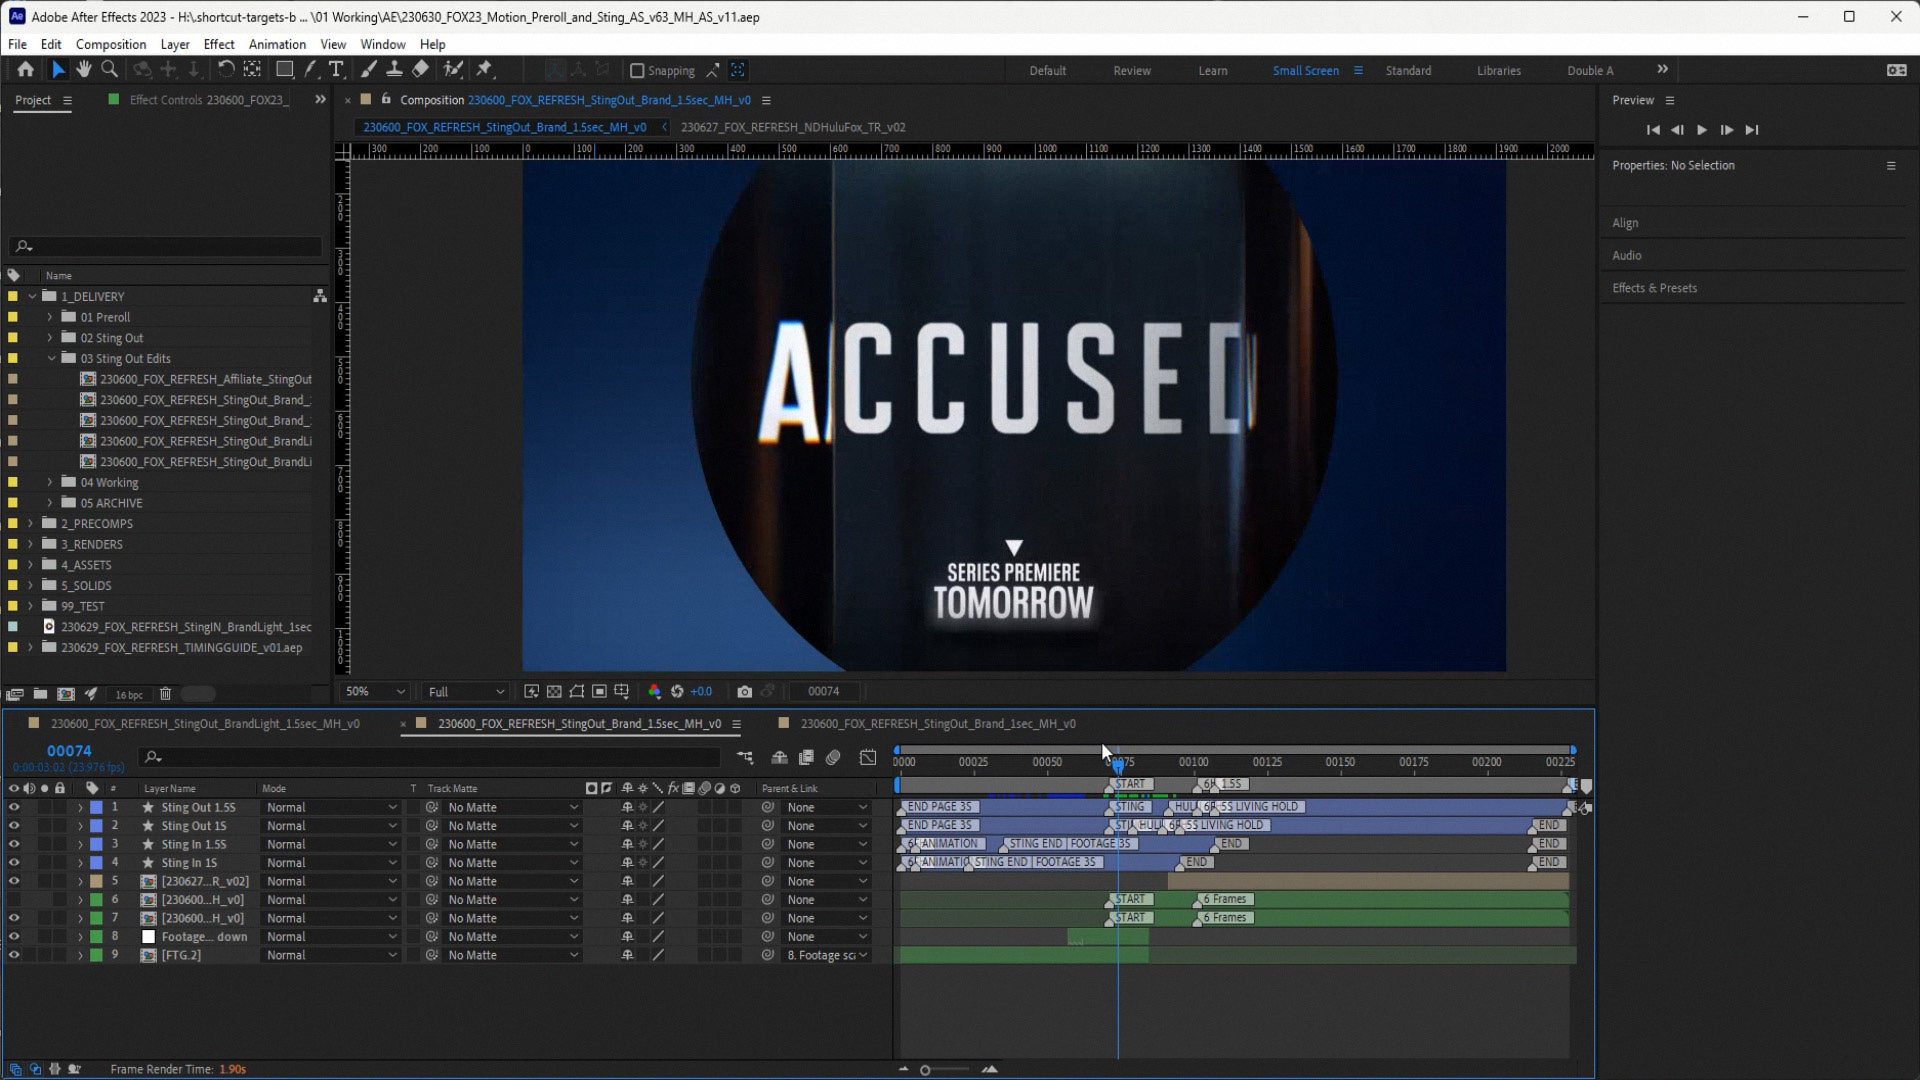Delete selected project item with trash icon
The height and width of the screenshot is (1080, 1920).
(x=166, y=694)
